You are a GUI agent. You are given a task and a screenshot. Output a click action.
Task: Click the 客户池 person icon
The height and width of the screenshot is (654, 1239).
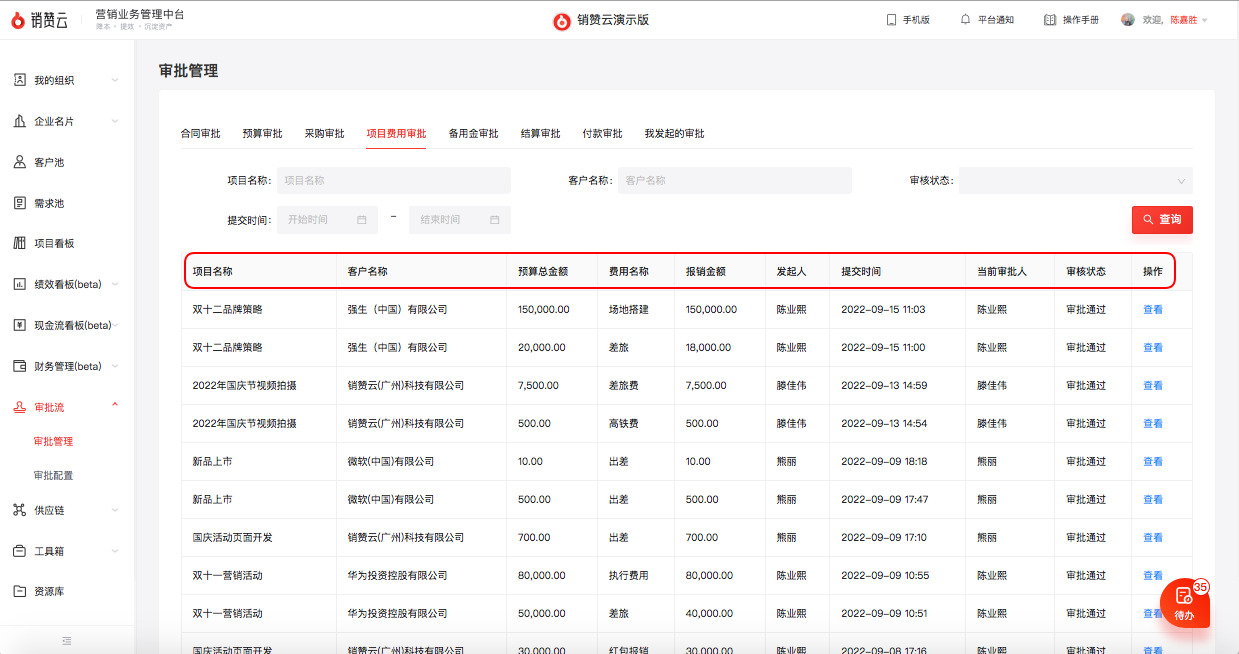pos(20,162)
